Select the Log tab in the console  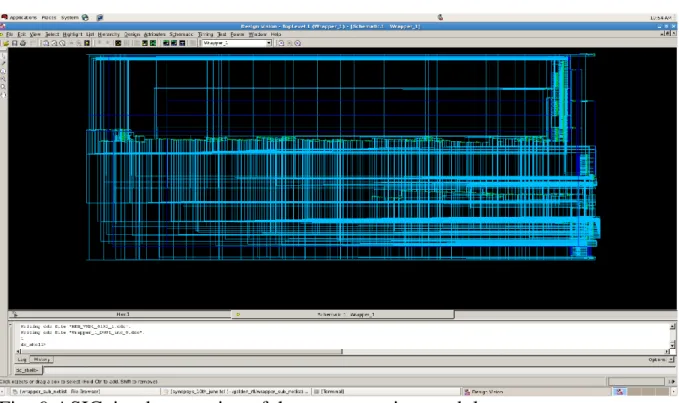[x=22, y=360]
